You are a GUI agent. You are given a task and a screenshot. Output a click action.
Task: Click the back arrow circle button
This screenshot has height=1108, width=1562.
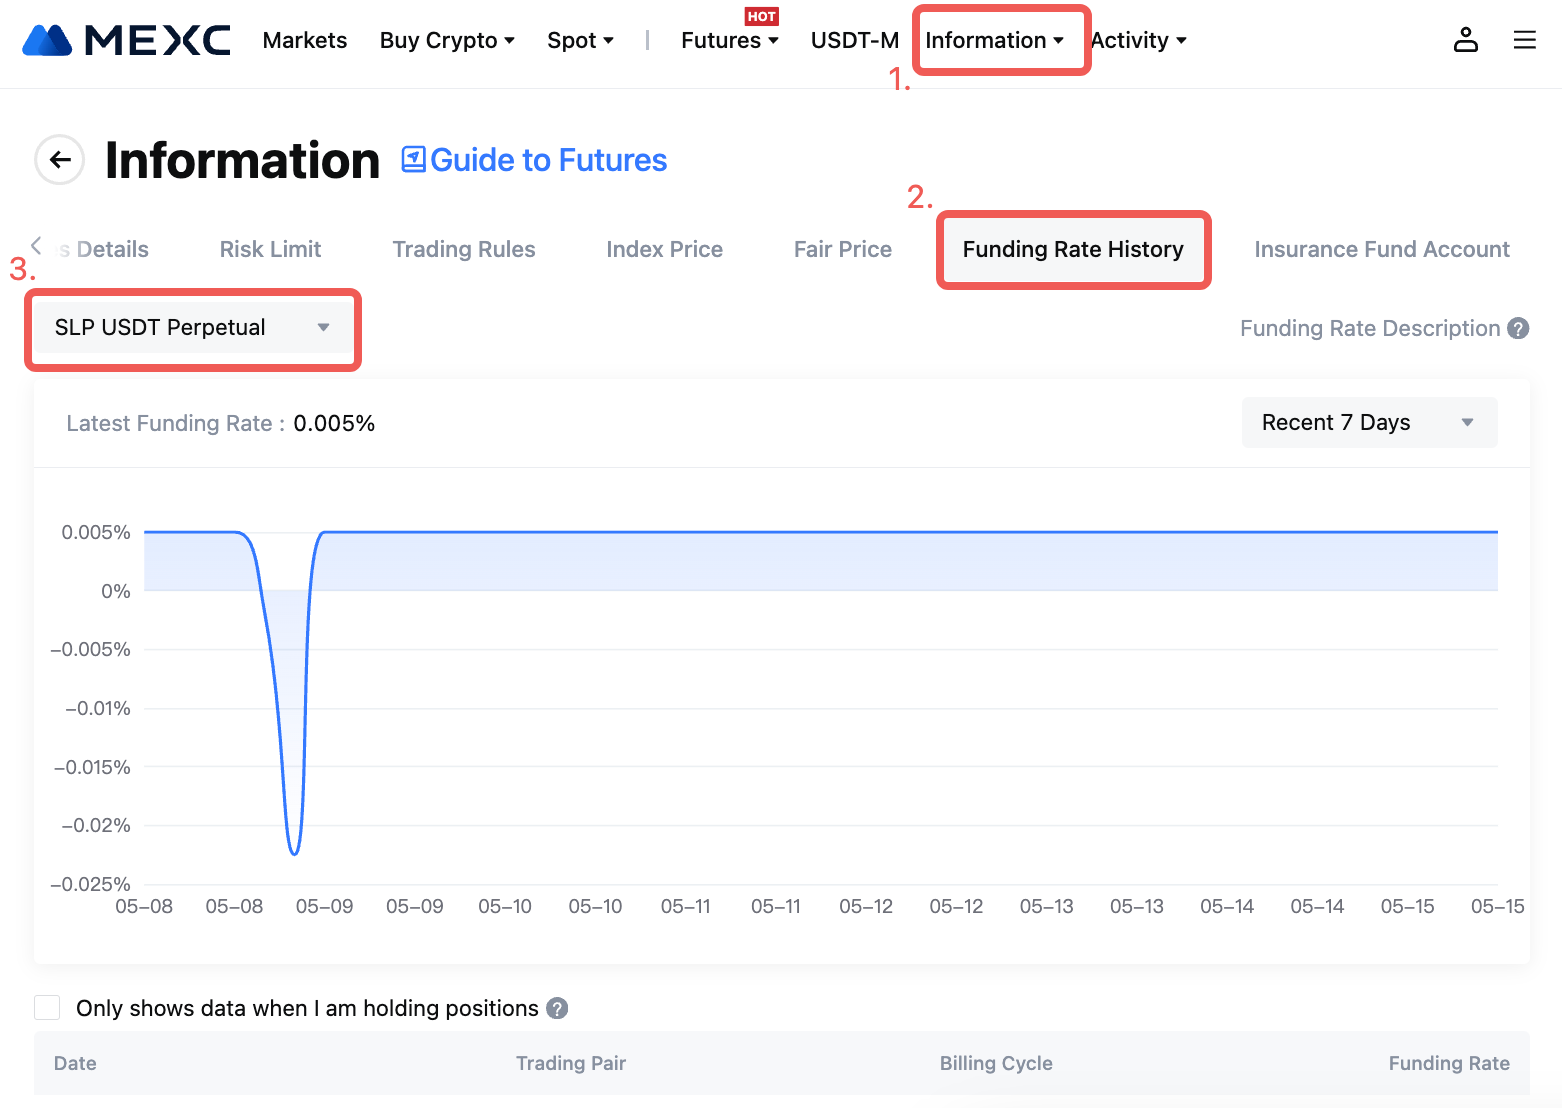60,160
